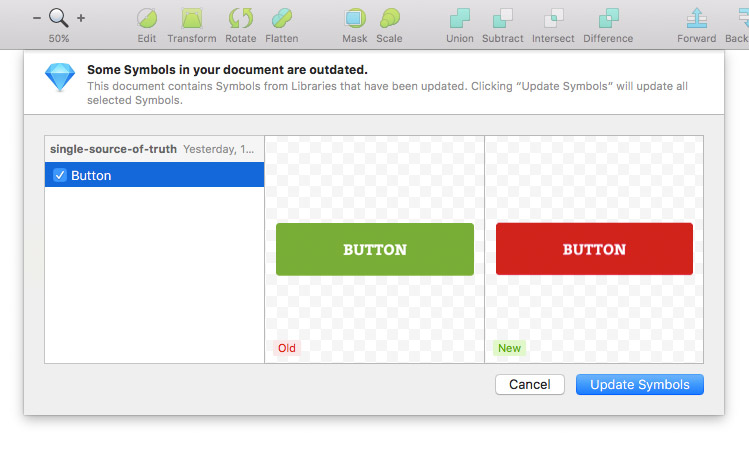The height and width of the screenshot is (453, 749).
Task: Click the Sketch diamond icon in dialog
Action: tap(60, 76)
